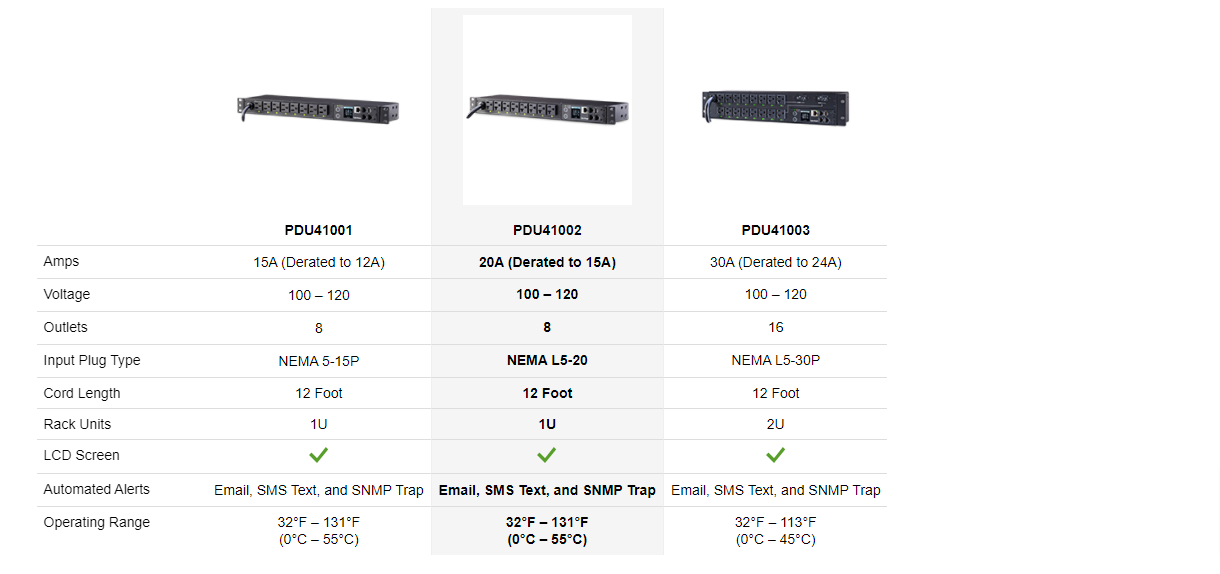The image size is (1220, 574).
Task: Open the PDU41002 model name
Action: coord(547,230)
